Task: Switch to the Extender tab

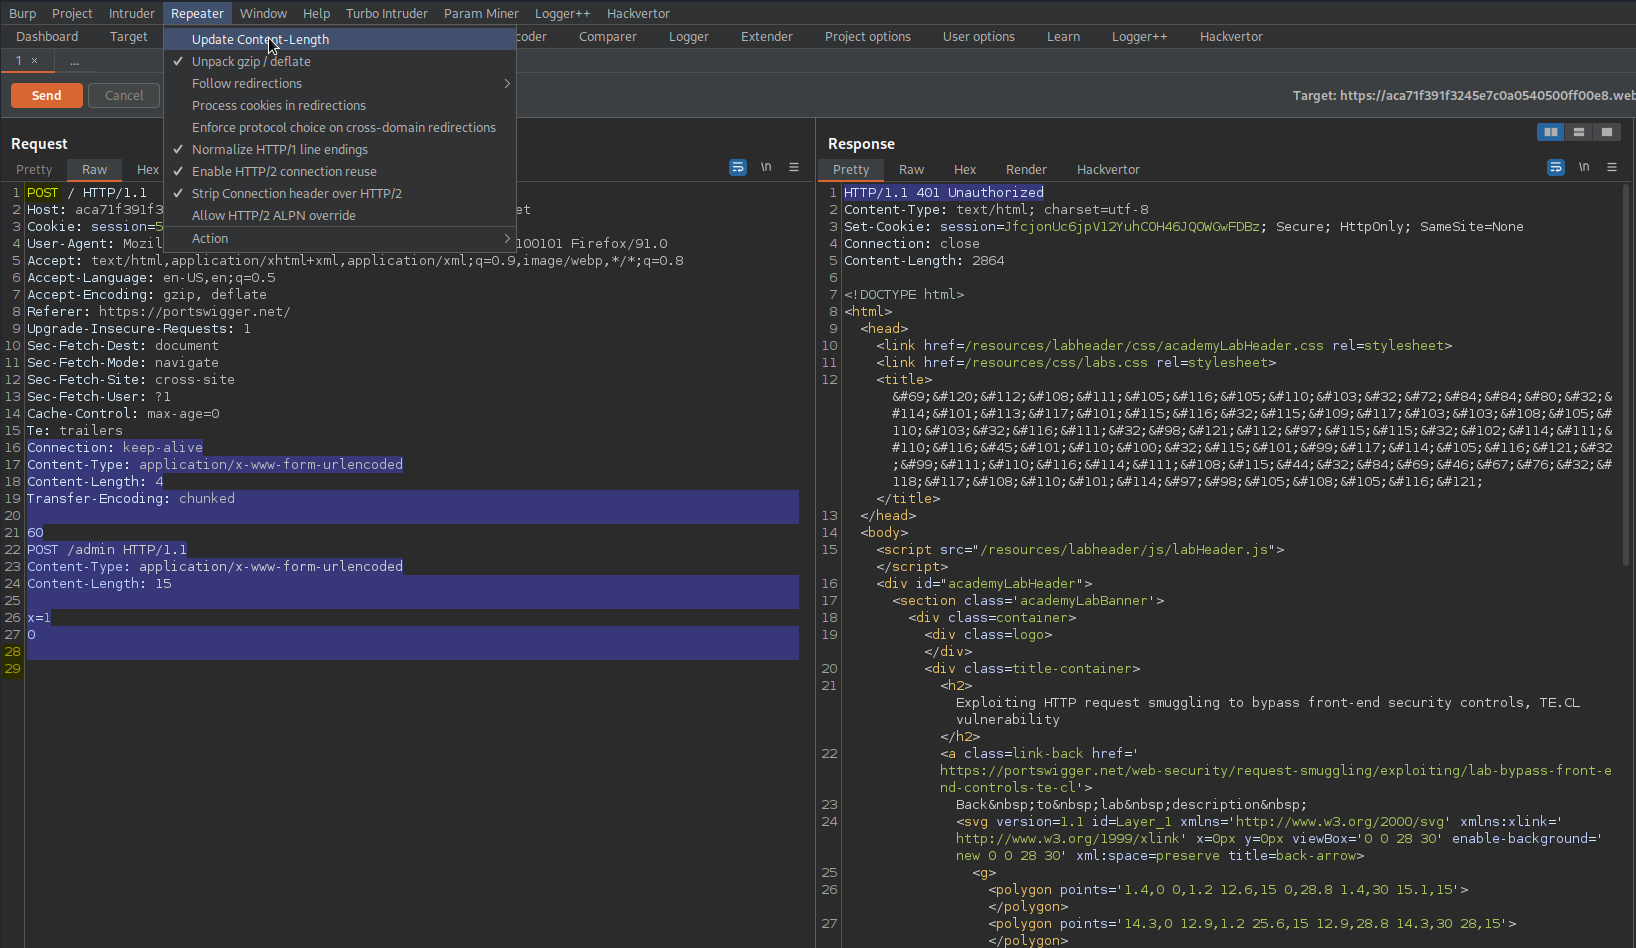Action: click(767, 37)
